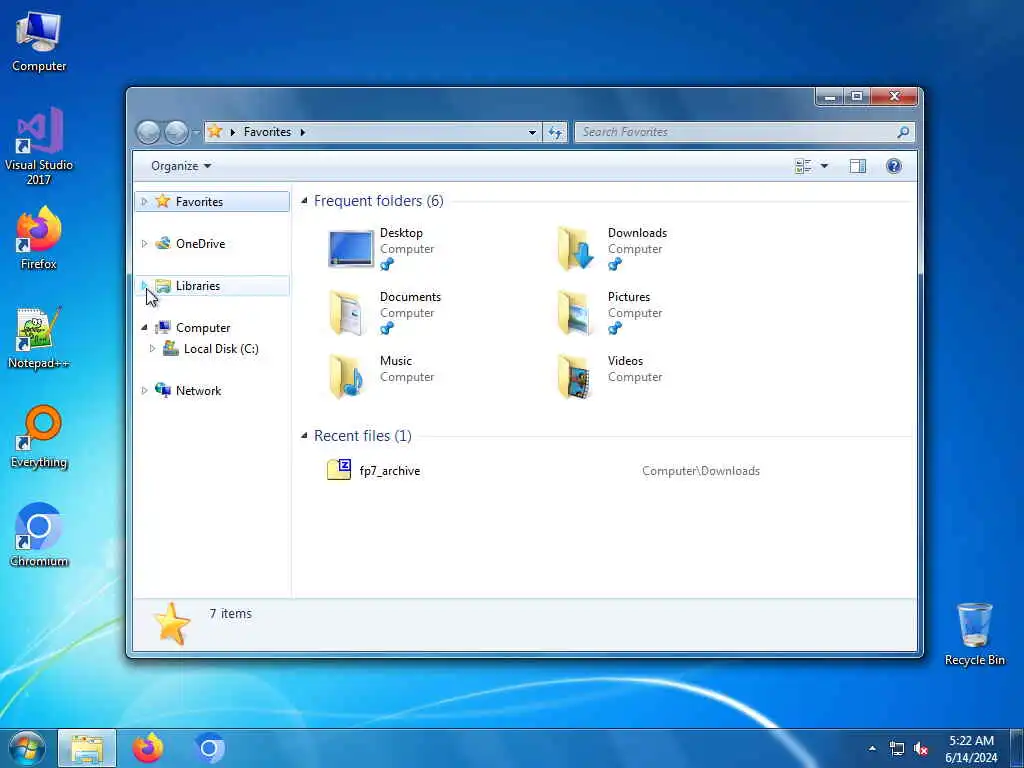Open the Windows Start orb
This screenshot has height=768, width=1024.
click(27, 748)
